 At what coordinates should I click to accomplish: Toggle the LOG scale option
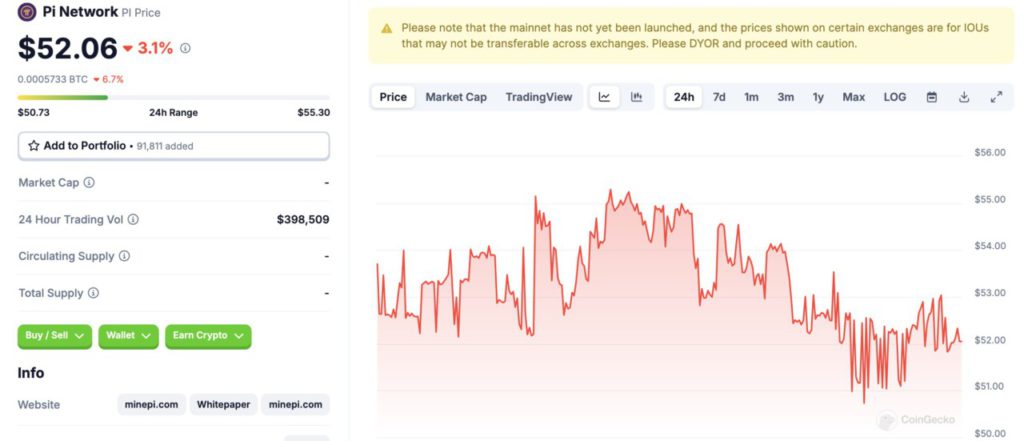click(894, 97)
